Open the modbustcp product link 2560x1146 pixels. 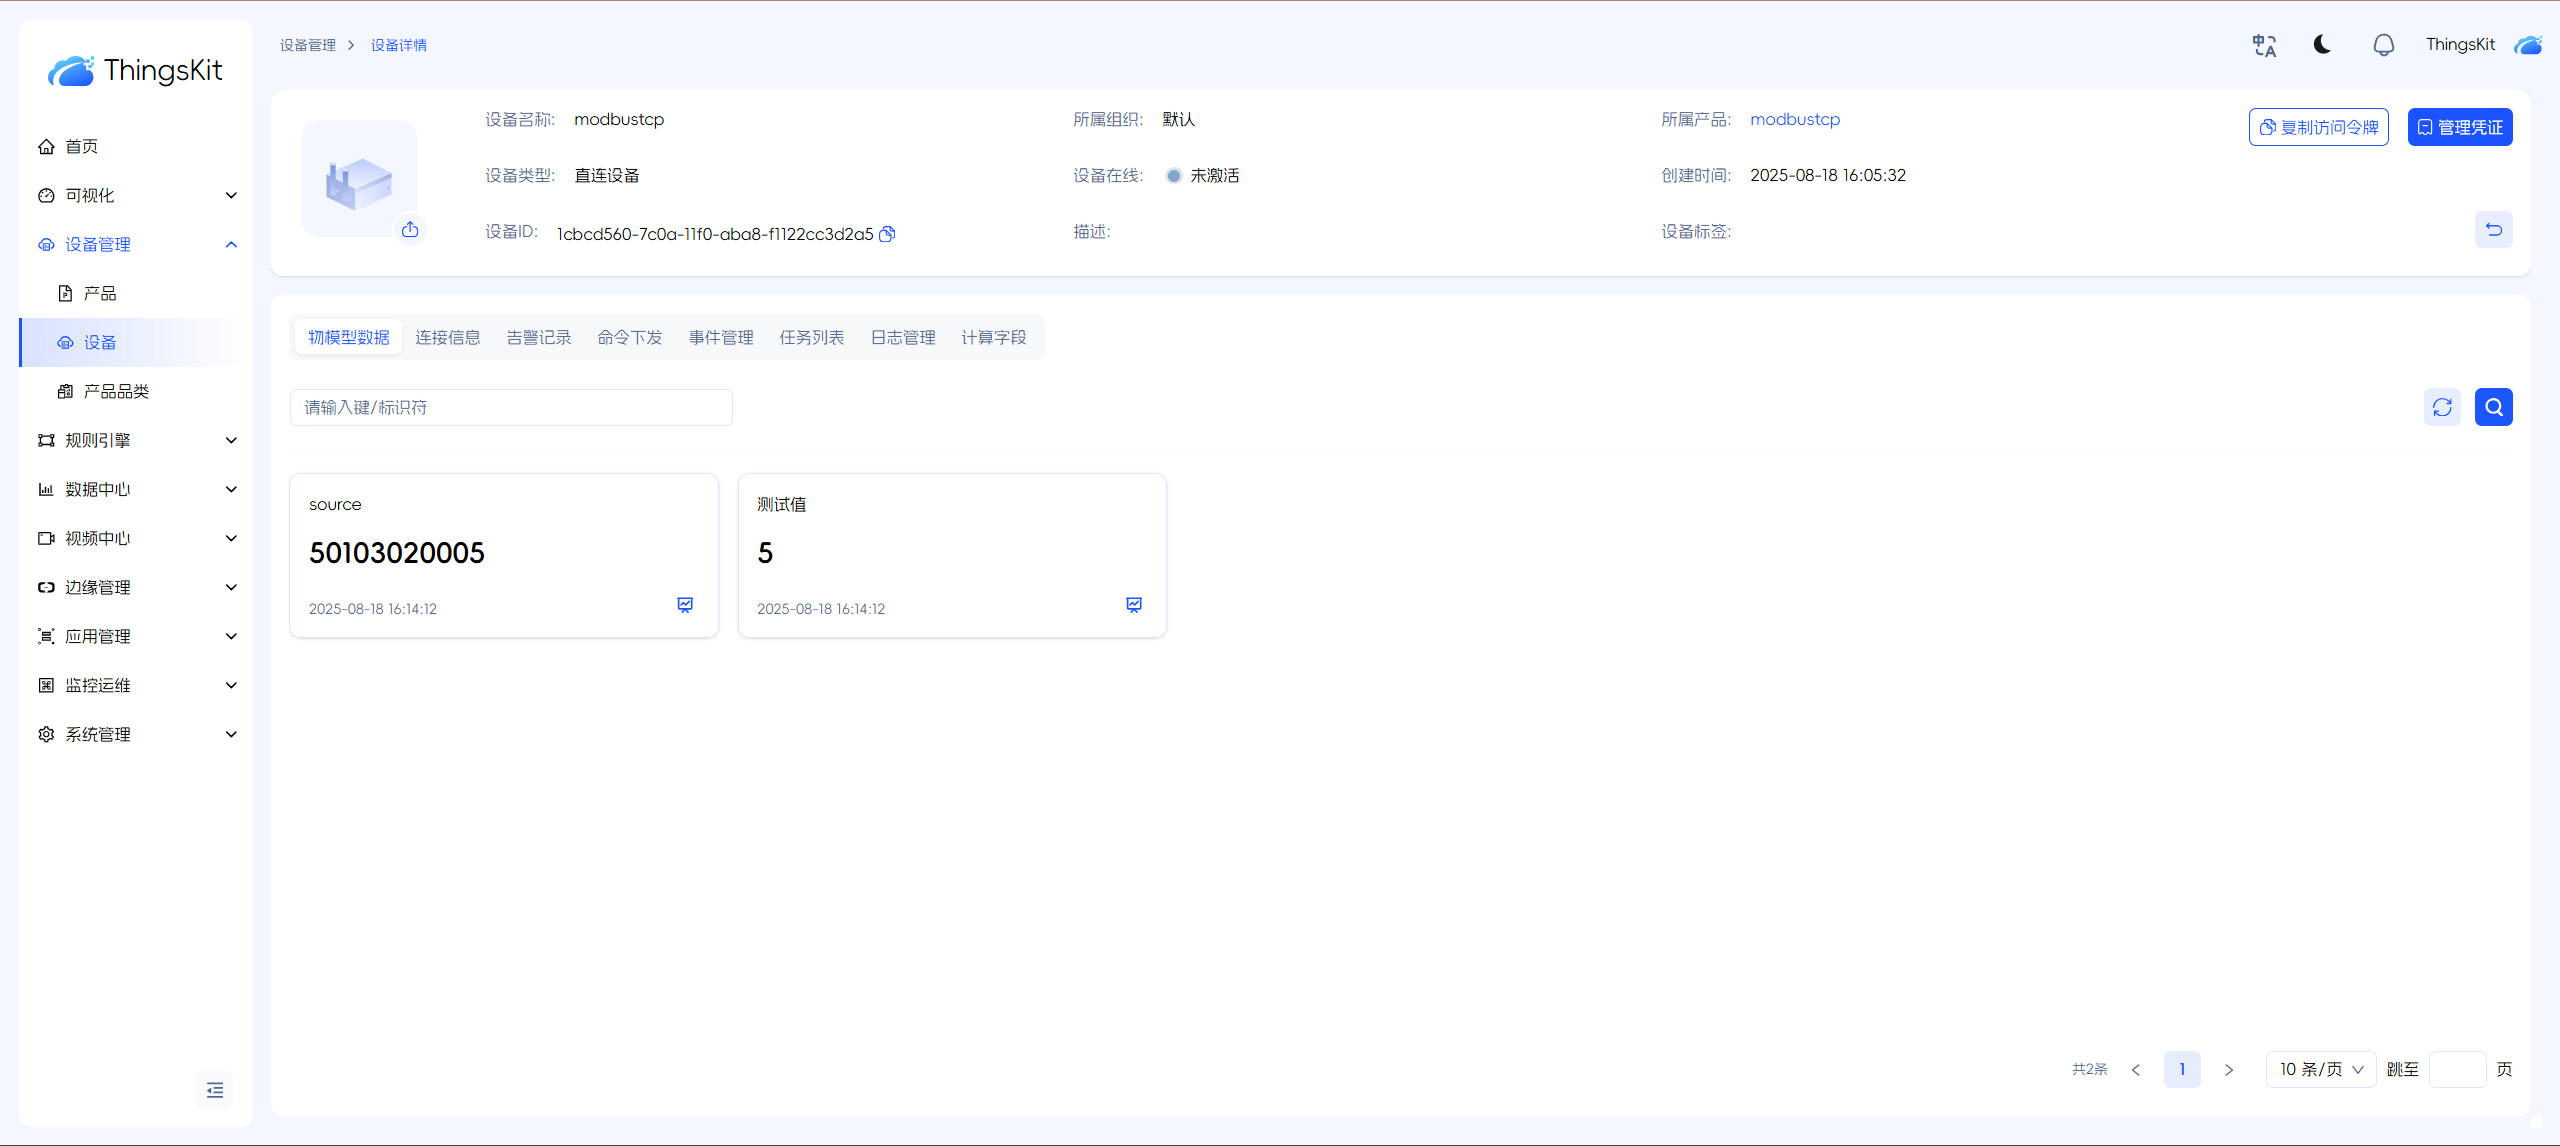(x=1794, y=119)
